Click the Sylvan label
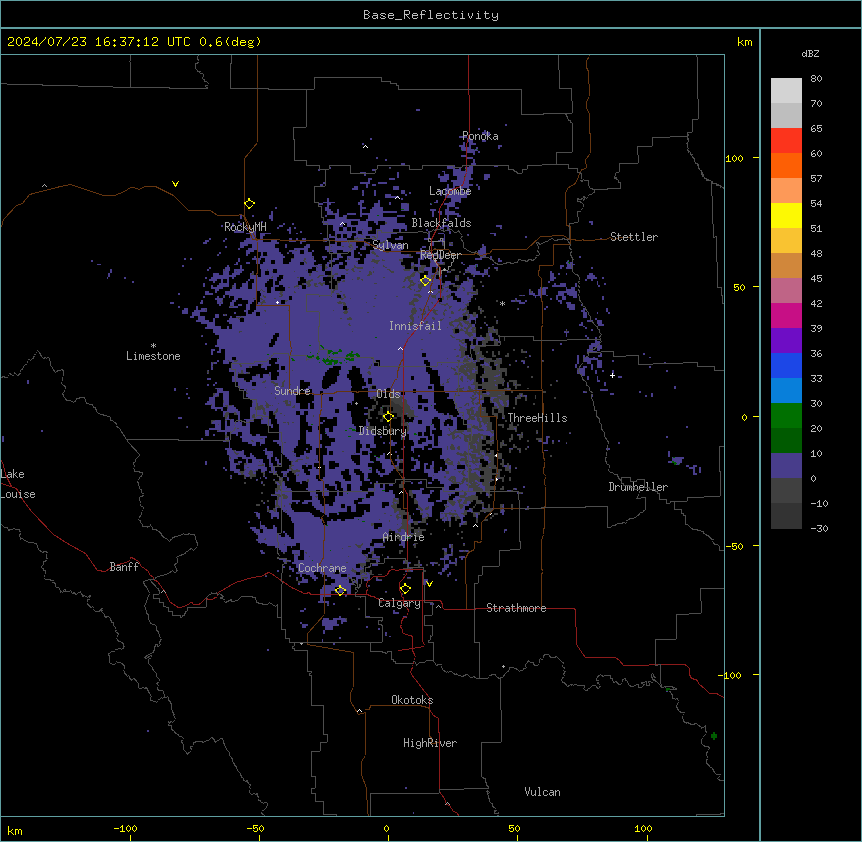 pyautogui.click(x=390, y=245)
